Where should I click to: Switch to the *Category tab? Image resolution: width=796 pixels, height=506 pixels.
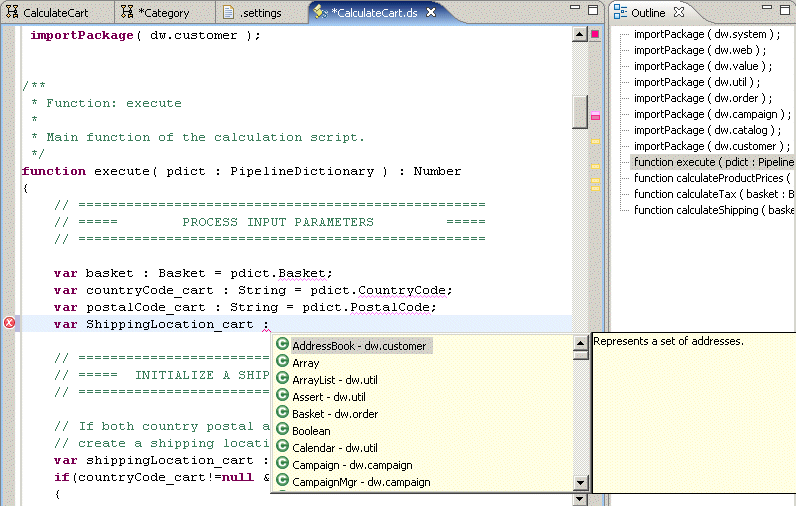click(161, 13)
